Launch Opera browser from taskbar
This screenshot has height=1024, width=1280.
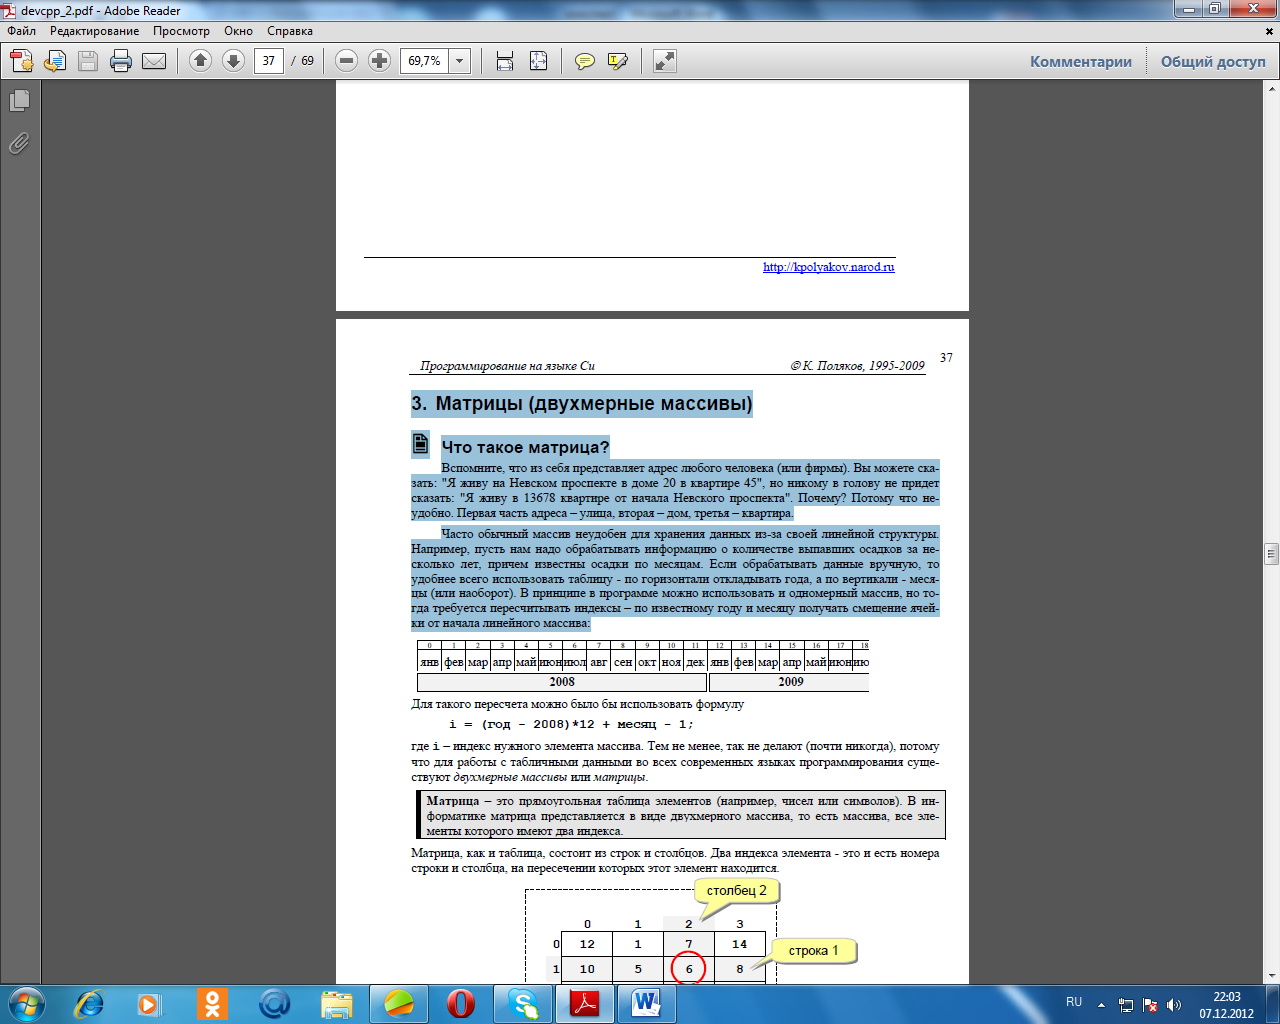[461, 1003]
